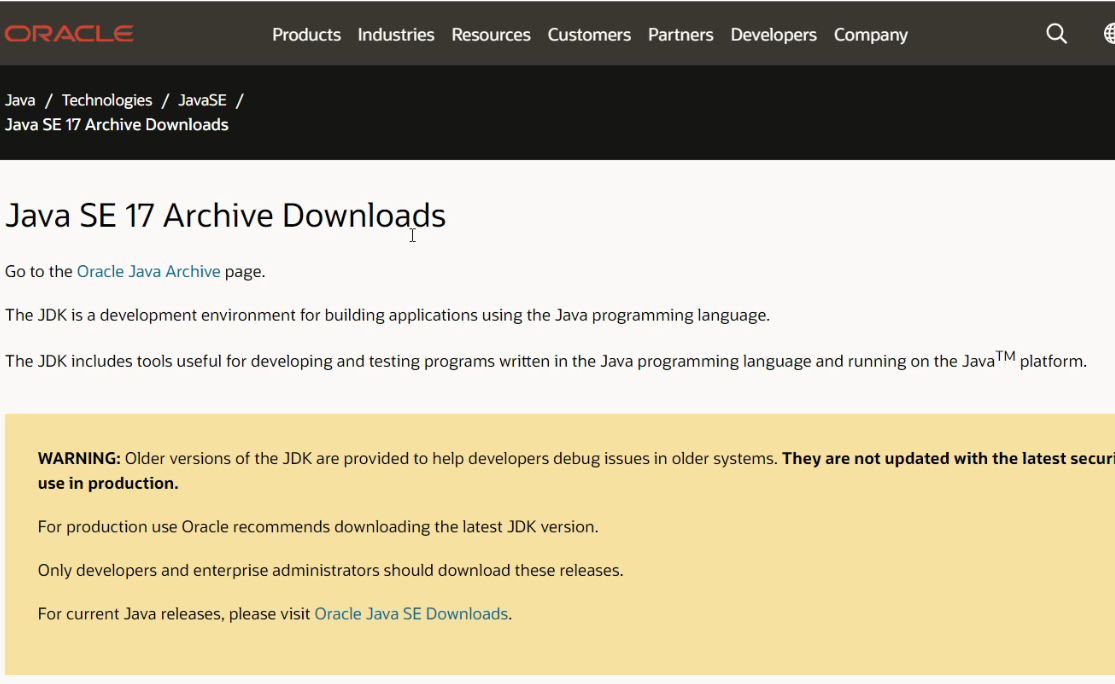1115x684 pixels.
Task: Click the sentence about JDK being a development environment
Action: 387,315
